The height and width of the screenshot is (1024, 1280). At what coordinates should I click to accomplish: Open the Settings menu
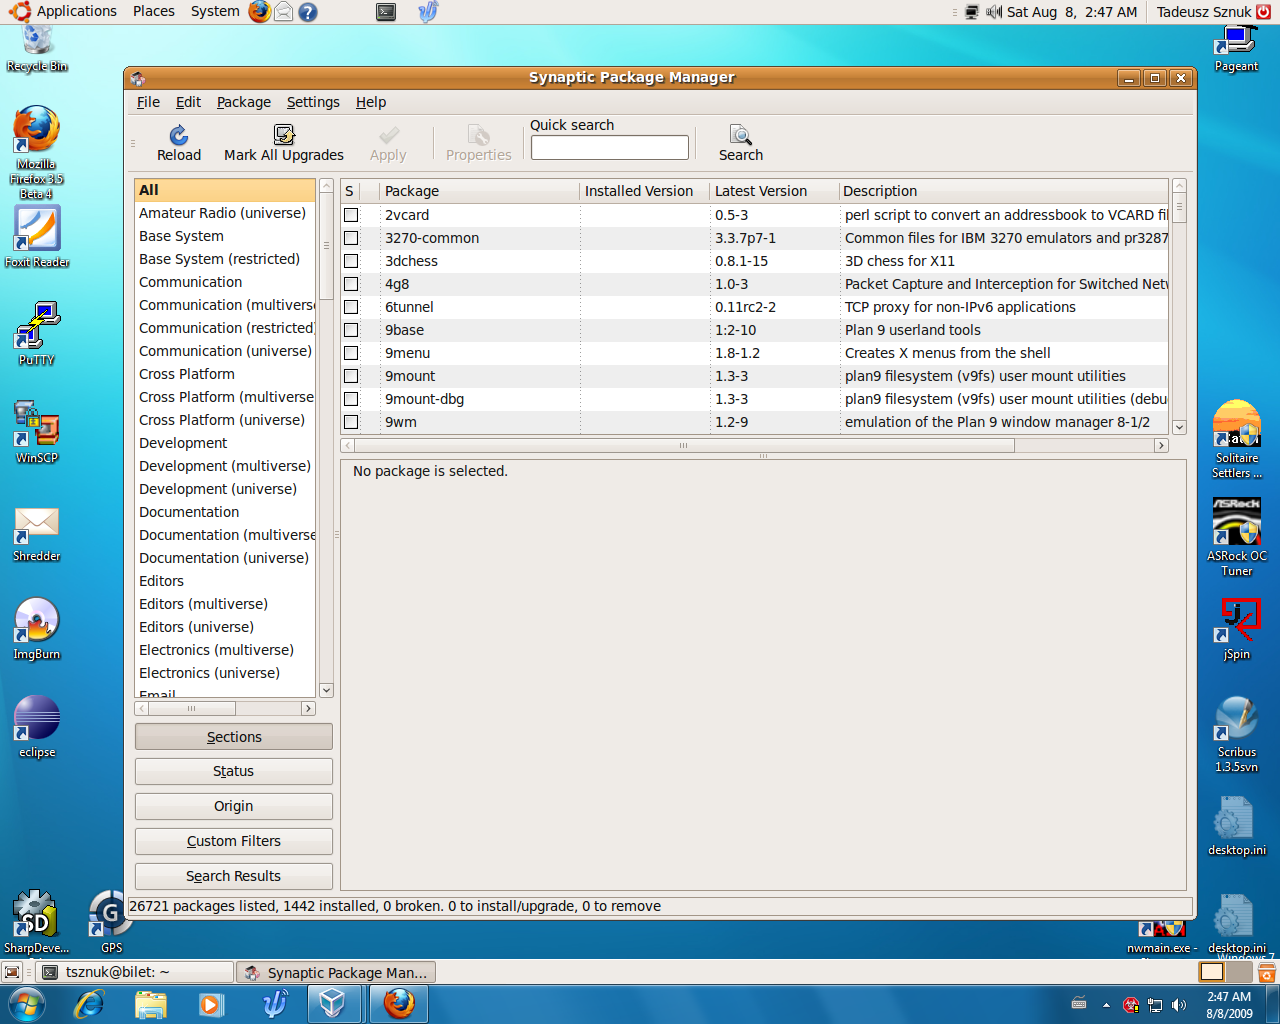(313, 102)
